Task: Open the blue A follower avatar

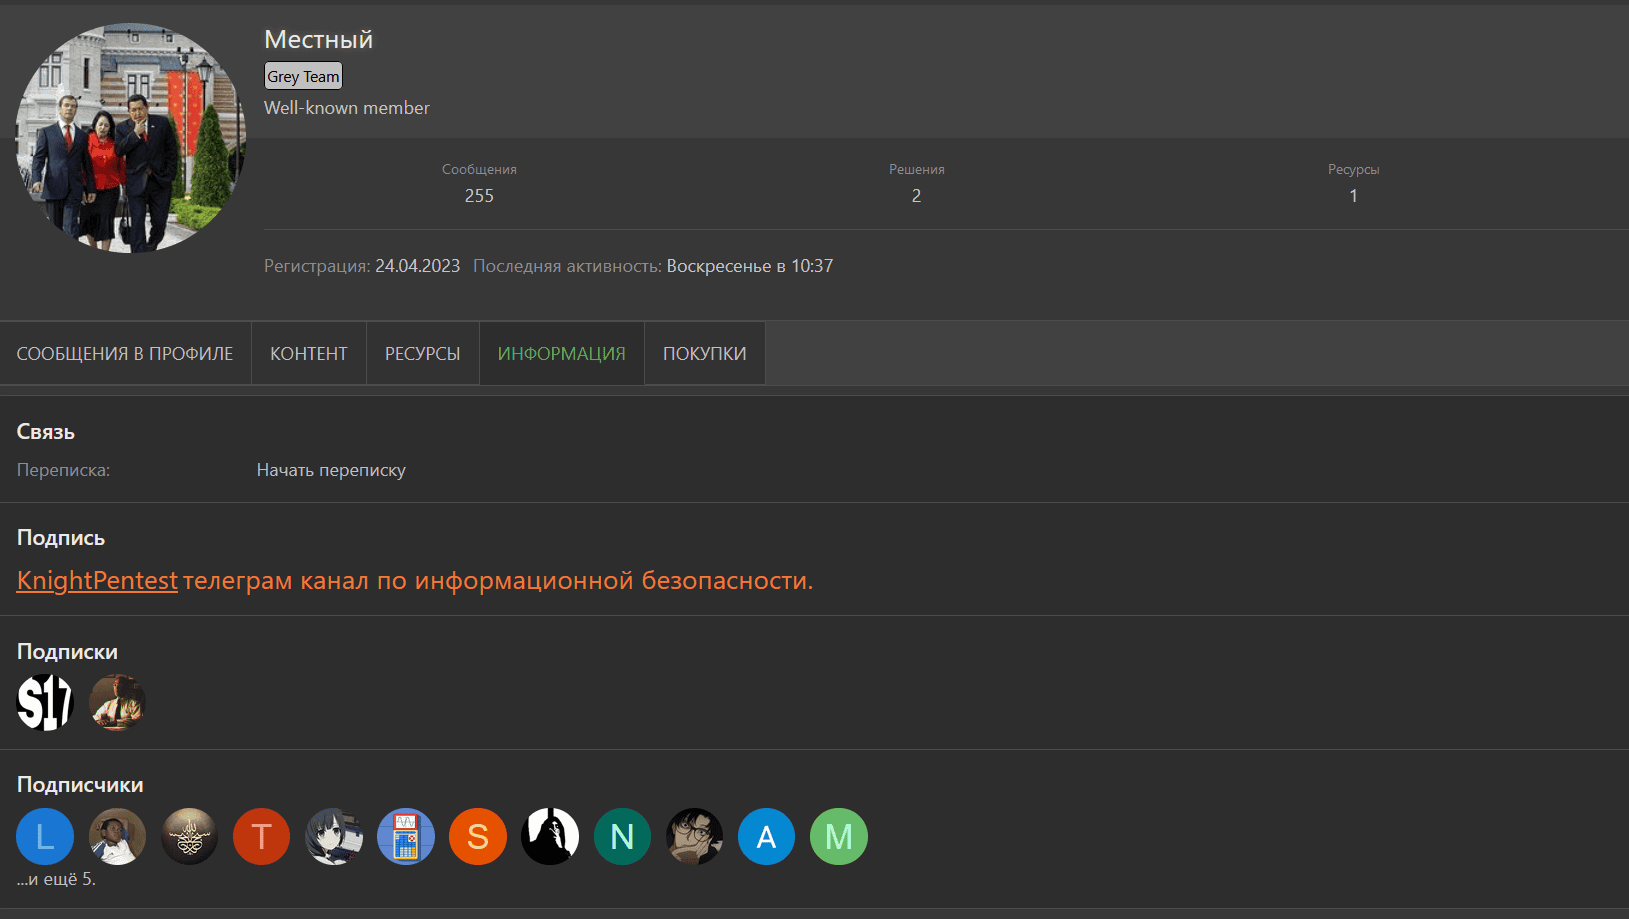Action: [766, 836]
